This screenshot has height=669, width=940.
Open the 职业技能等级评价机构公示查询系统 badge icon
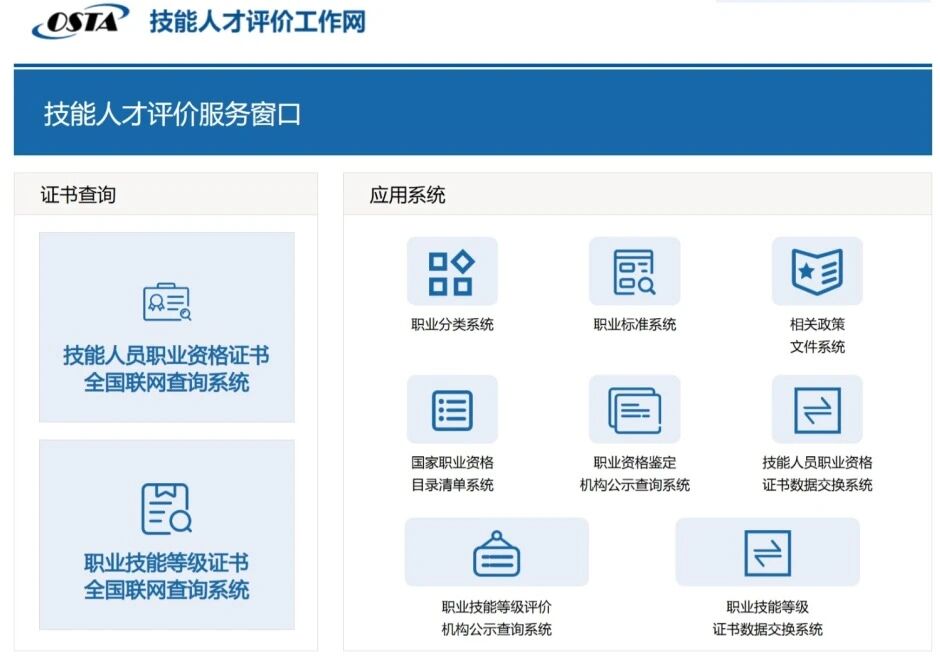tap(497, 552)
